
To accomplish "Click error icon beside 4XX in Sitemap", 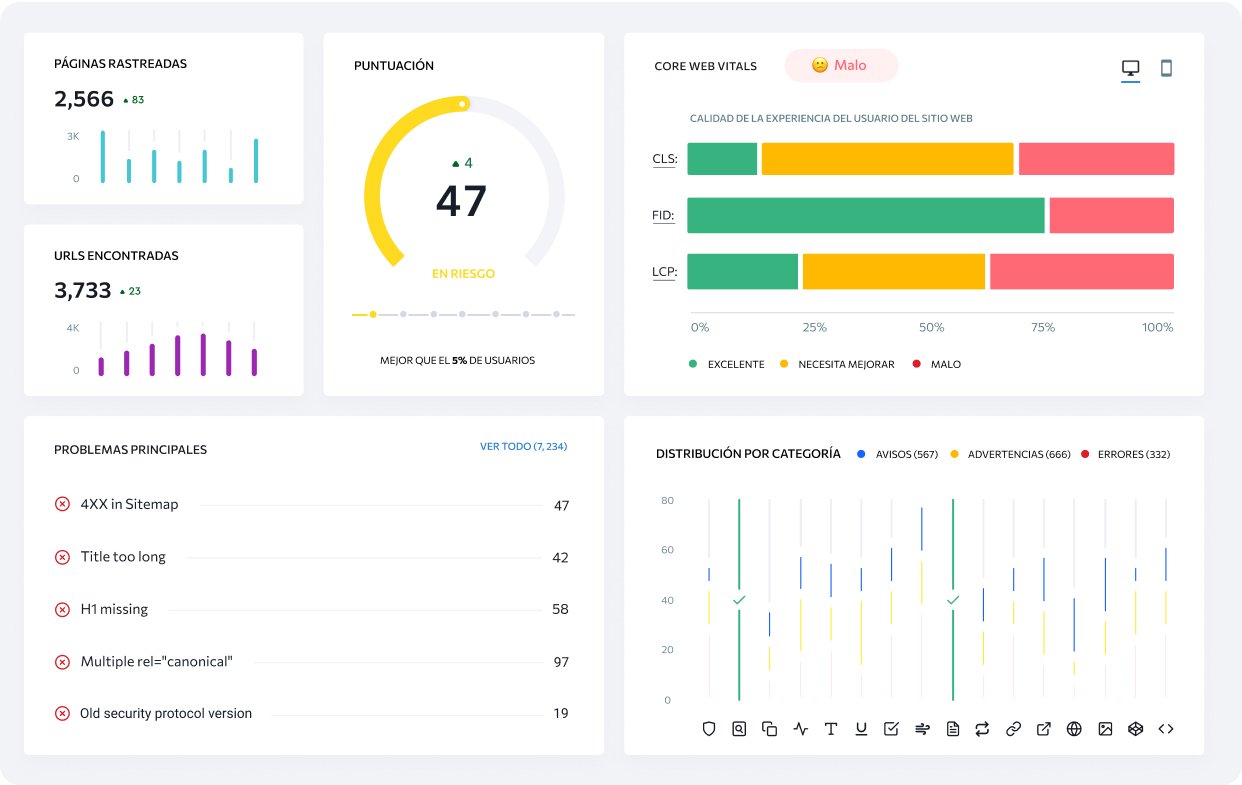I will (x=62, y=504).
